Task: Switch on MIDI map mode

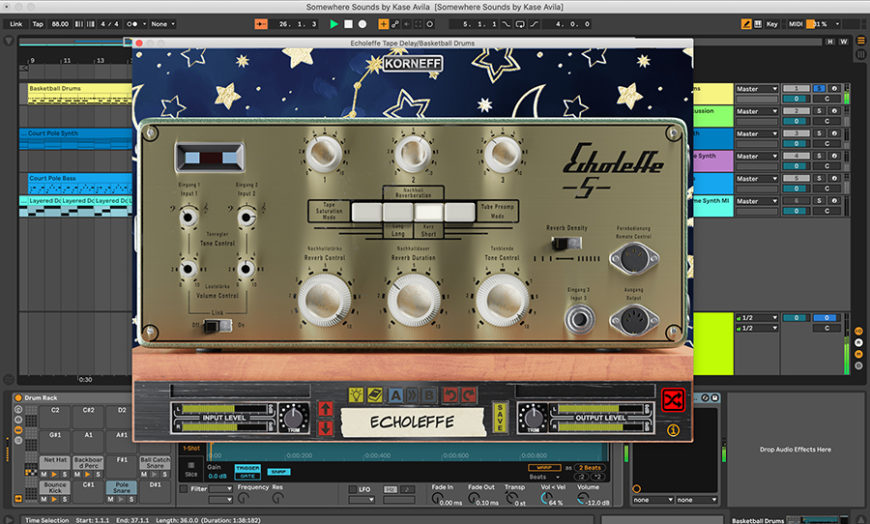Action: (x=796, y=24)
